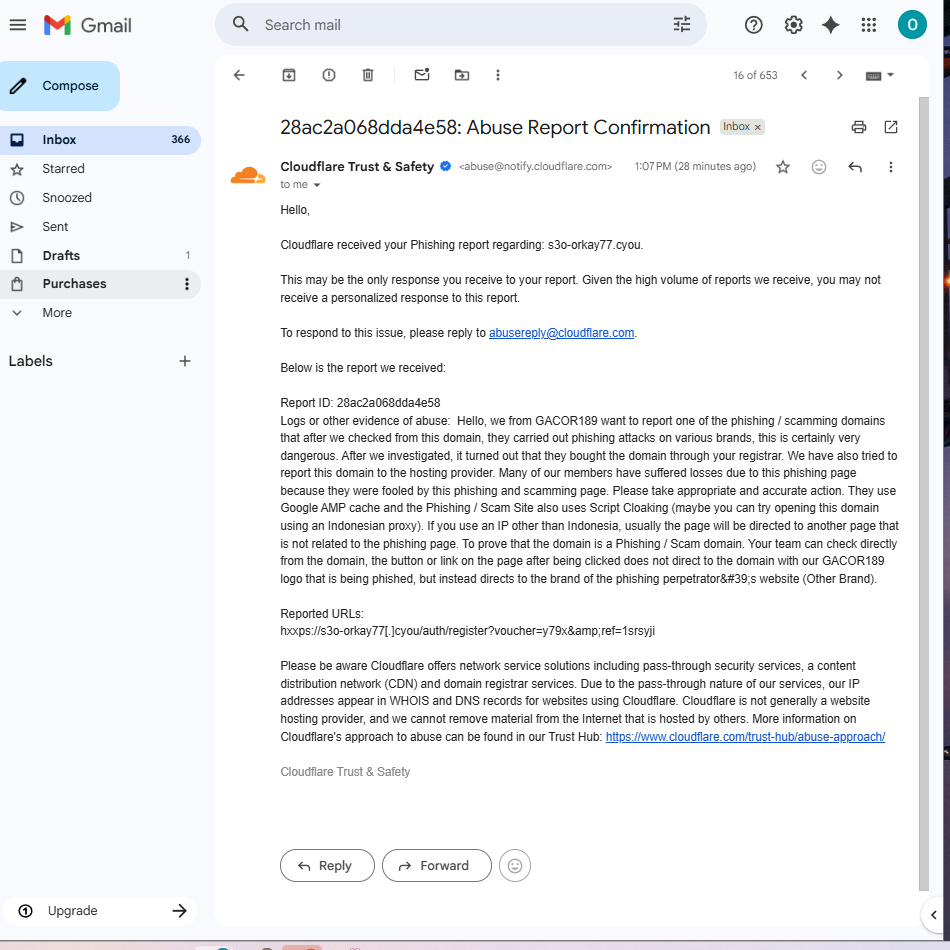The image size is (950, 950).
Task: Remove the Inbox label with x
Action: pyautogui.click(x=757, y=127)
